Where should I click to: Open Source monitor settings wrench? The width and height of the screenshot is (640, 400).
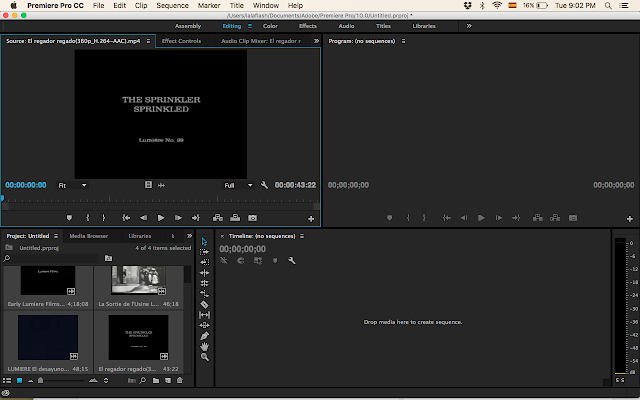point(264,185)
